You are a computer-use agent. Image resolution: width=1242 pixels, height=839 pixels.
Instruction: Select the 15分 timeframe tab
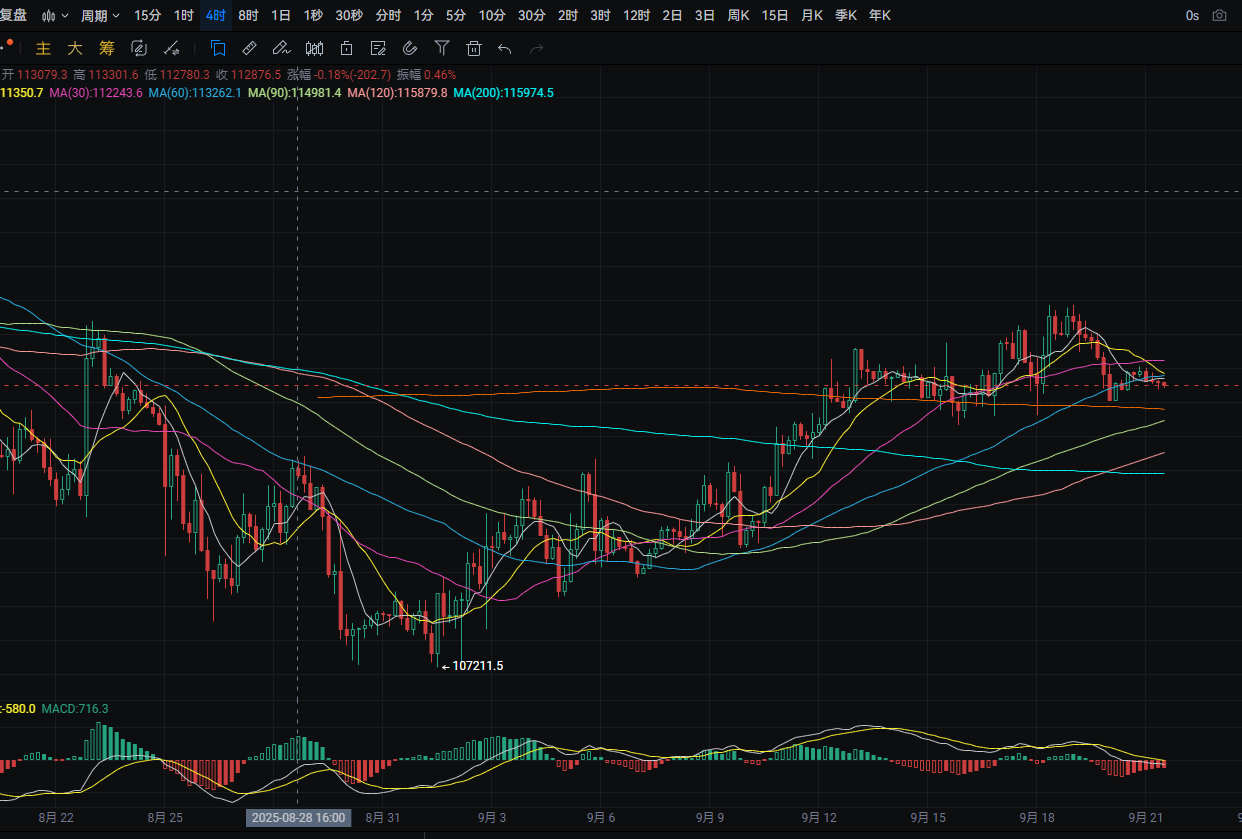147,15
